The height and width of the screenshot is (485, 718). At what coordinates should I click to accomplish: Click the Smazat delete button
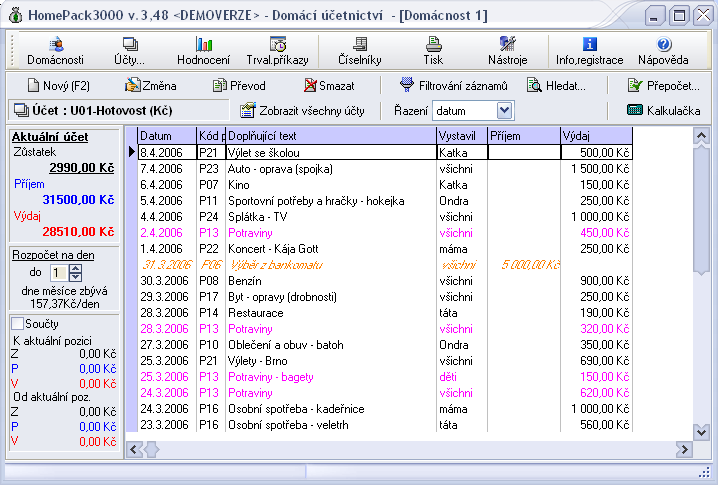(x=329, y=86)
